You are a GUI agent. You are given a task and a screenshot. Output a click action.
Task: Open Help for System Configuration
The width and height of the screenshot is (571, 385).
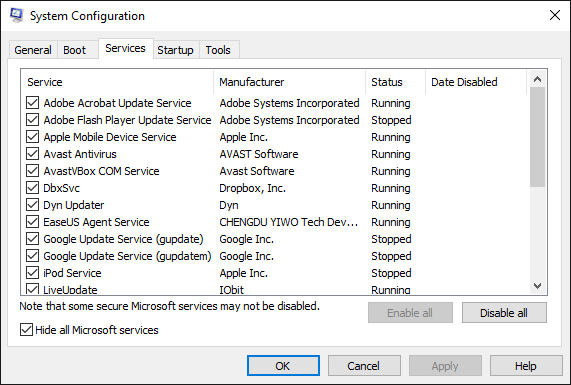[x=526, y=366]
